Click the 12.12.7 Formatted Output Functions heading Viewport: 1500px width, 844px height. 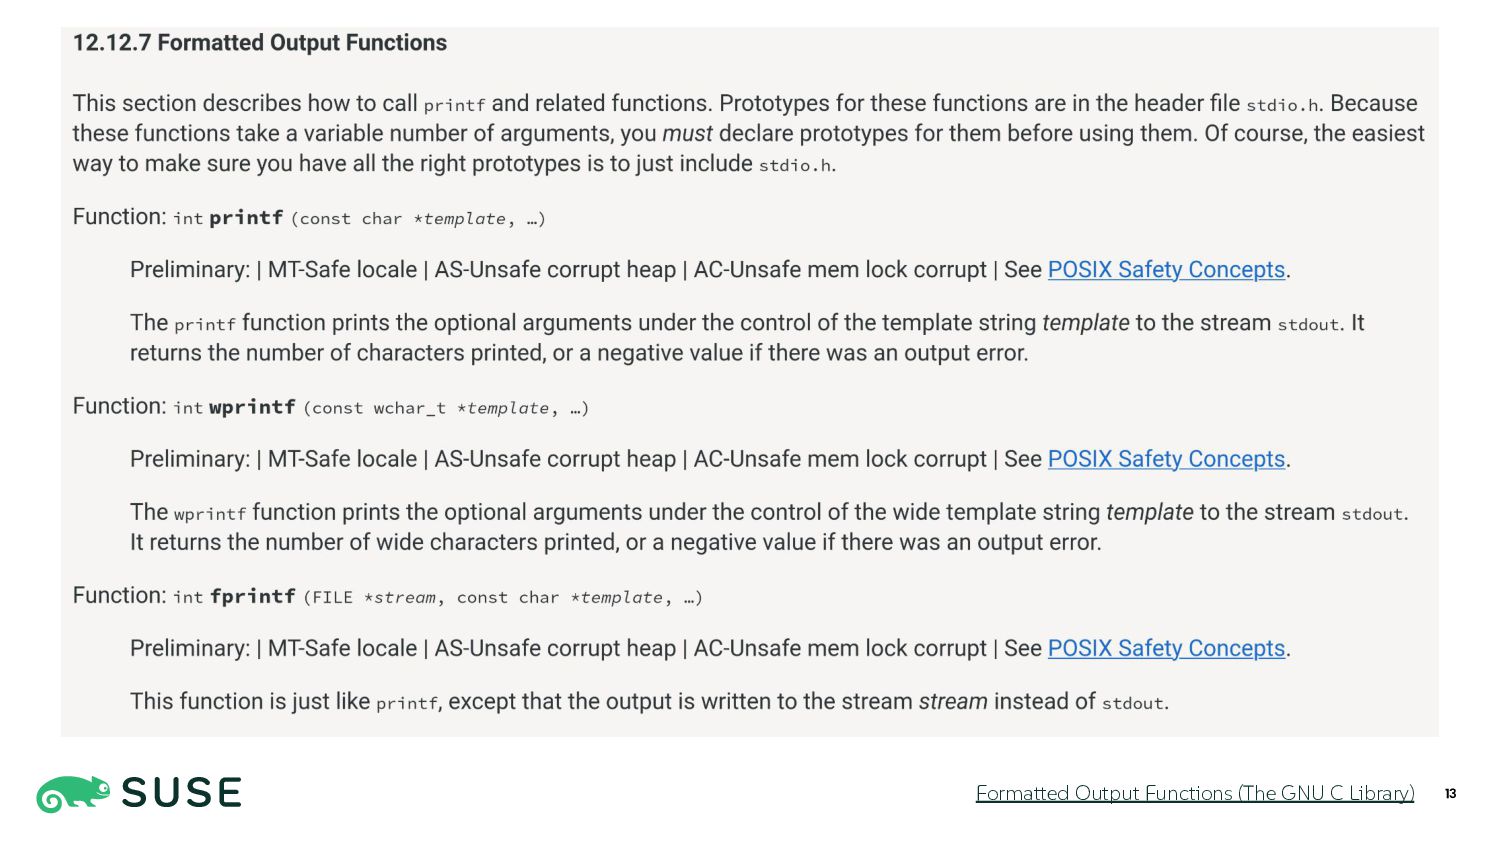tap(260, 43)
